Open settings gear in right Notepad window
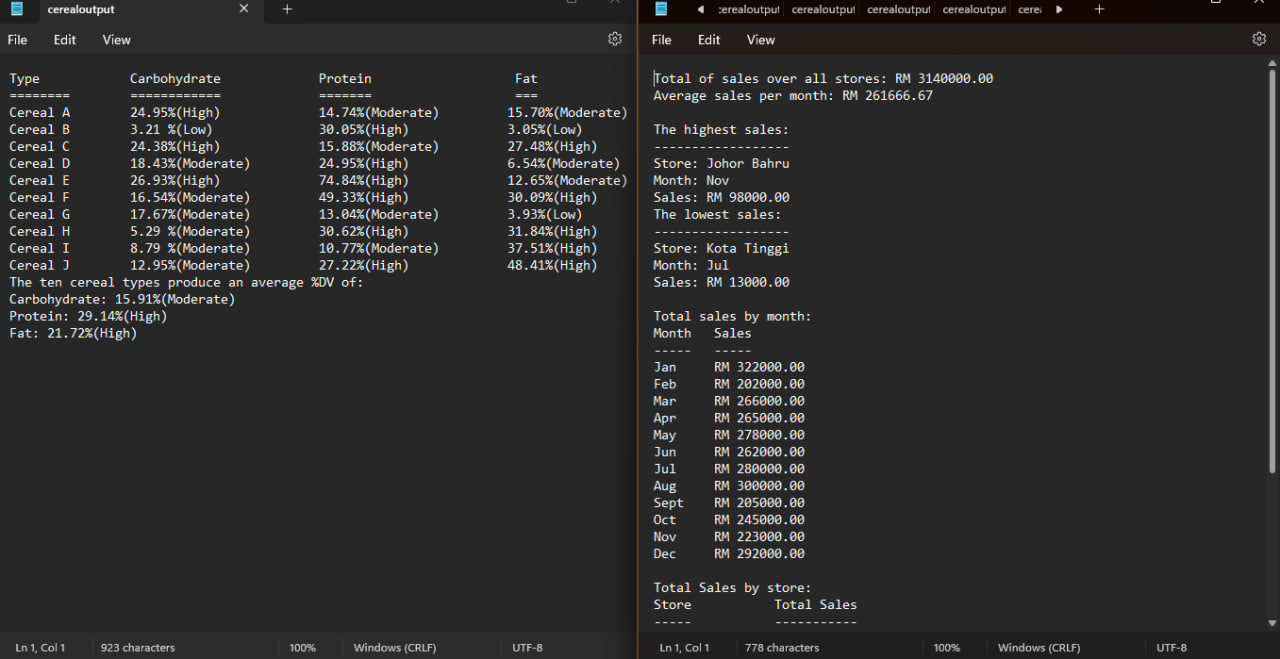This screenshot has width=1280, height=659. pos(1259,39)
